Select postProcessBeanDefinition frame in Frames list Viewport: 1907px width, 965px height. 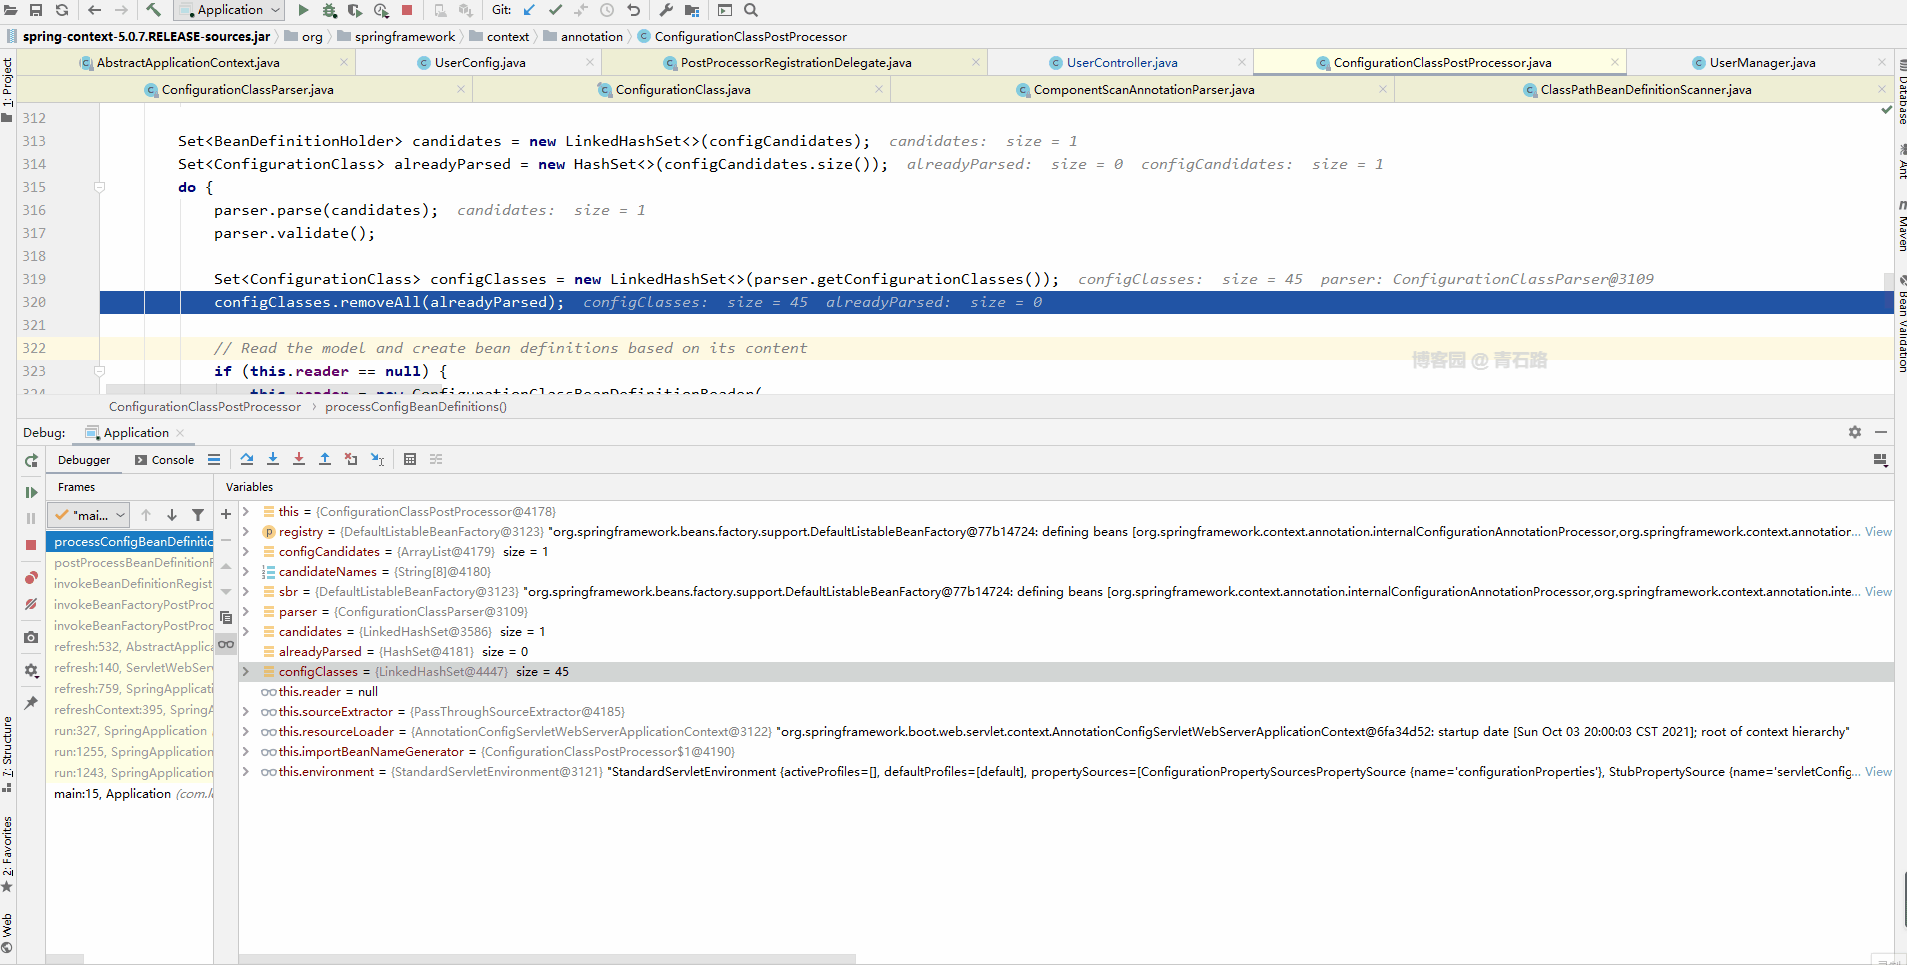133,562
